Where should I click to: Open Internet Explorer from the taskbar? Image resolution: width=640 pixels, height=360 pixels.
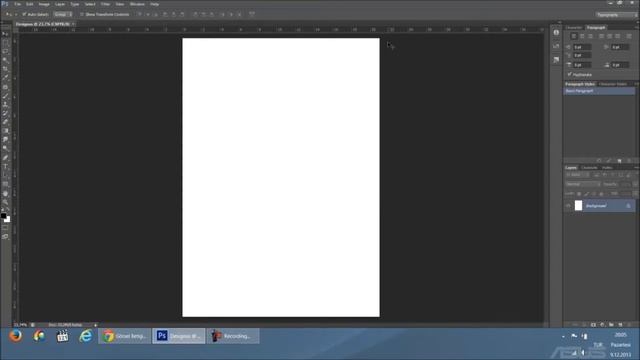[86, 336]
